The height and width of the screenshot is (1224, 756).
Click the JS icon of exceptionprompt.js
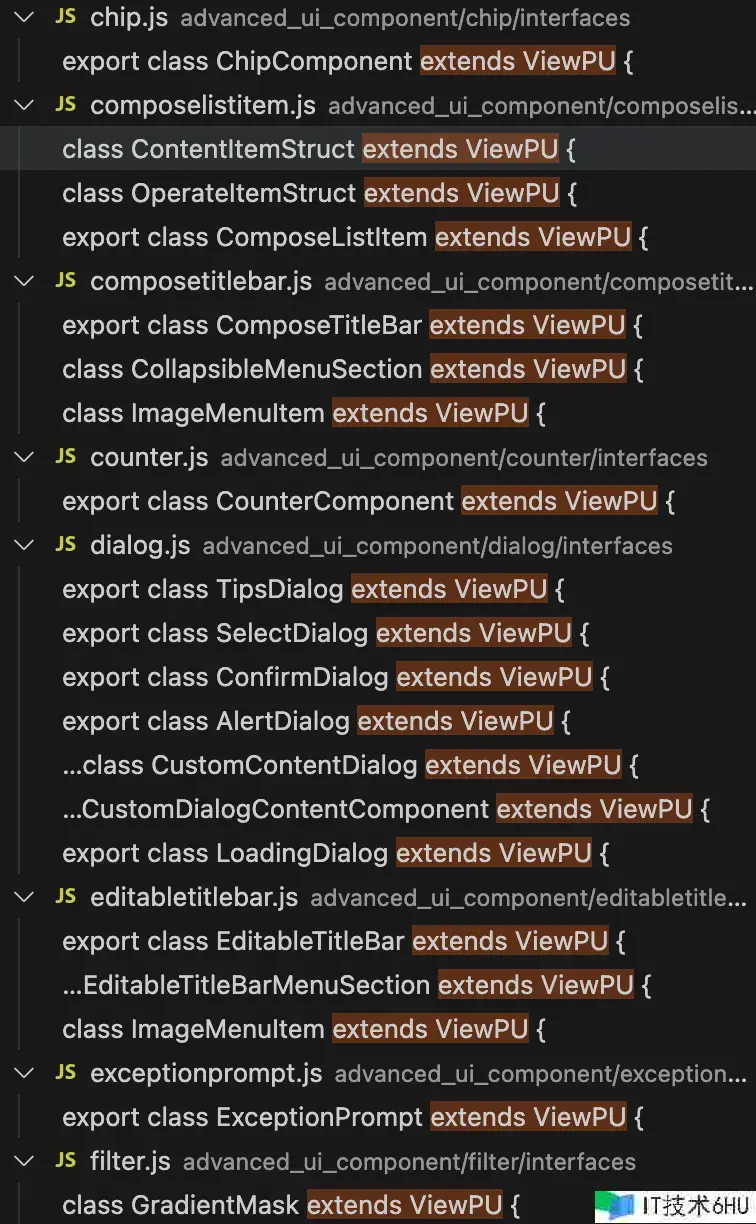65,1073
